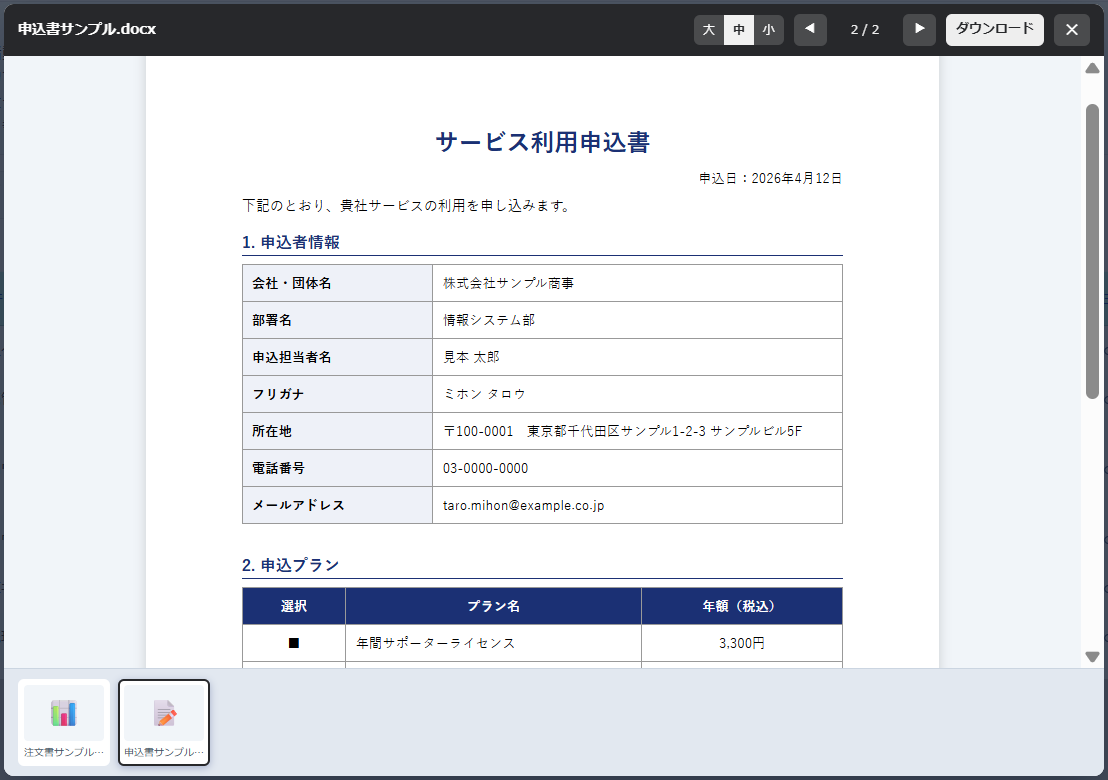Click the vertical scrollbar thumb
This screenshot has width=1108, height=780.
coord(1092,251)
